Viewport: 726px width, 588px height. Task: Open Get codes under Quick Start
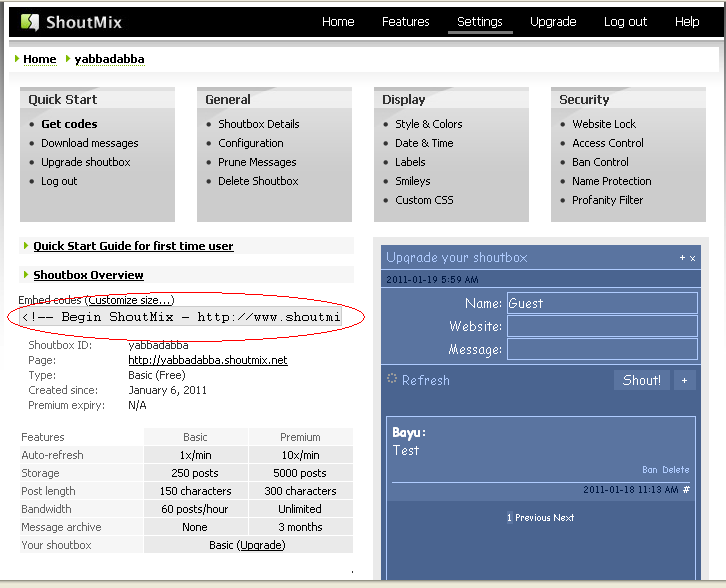(x=69, y=124)
